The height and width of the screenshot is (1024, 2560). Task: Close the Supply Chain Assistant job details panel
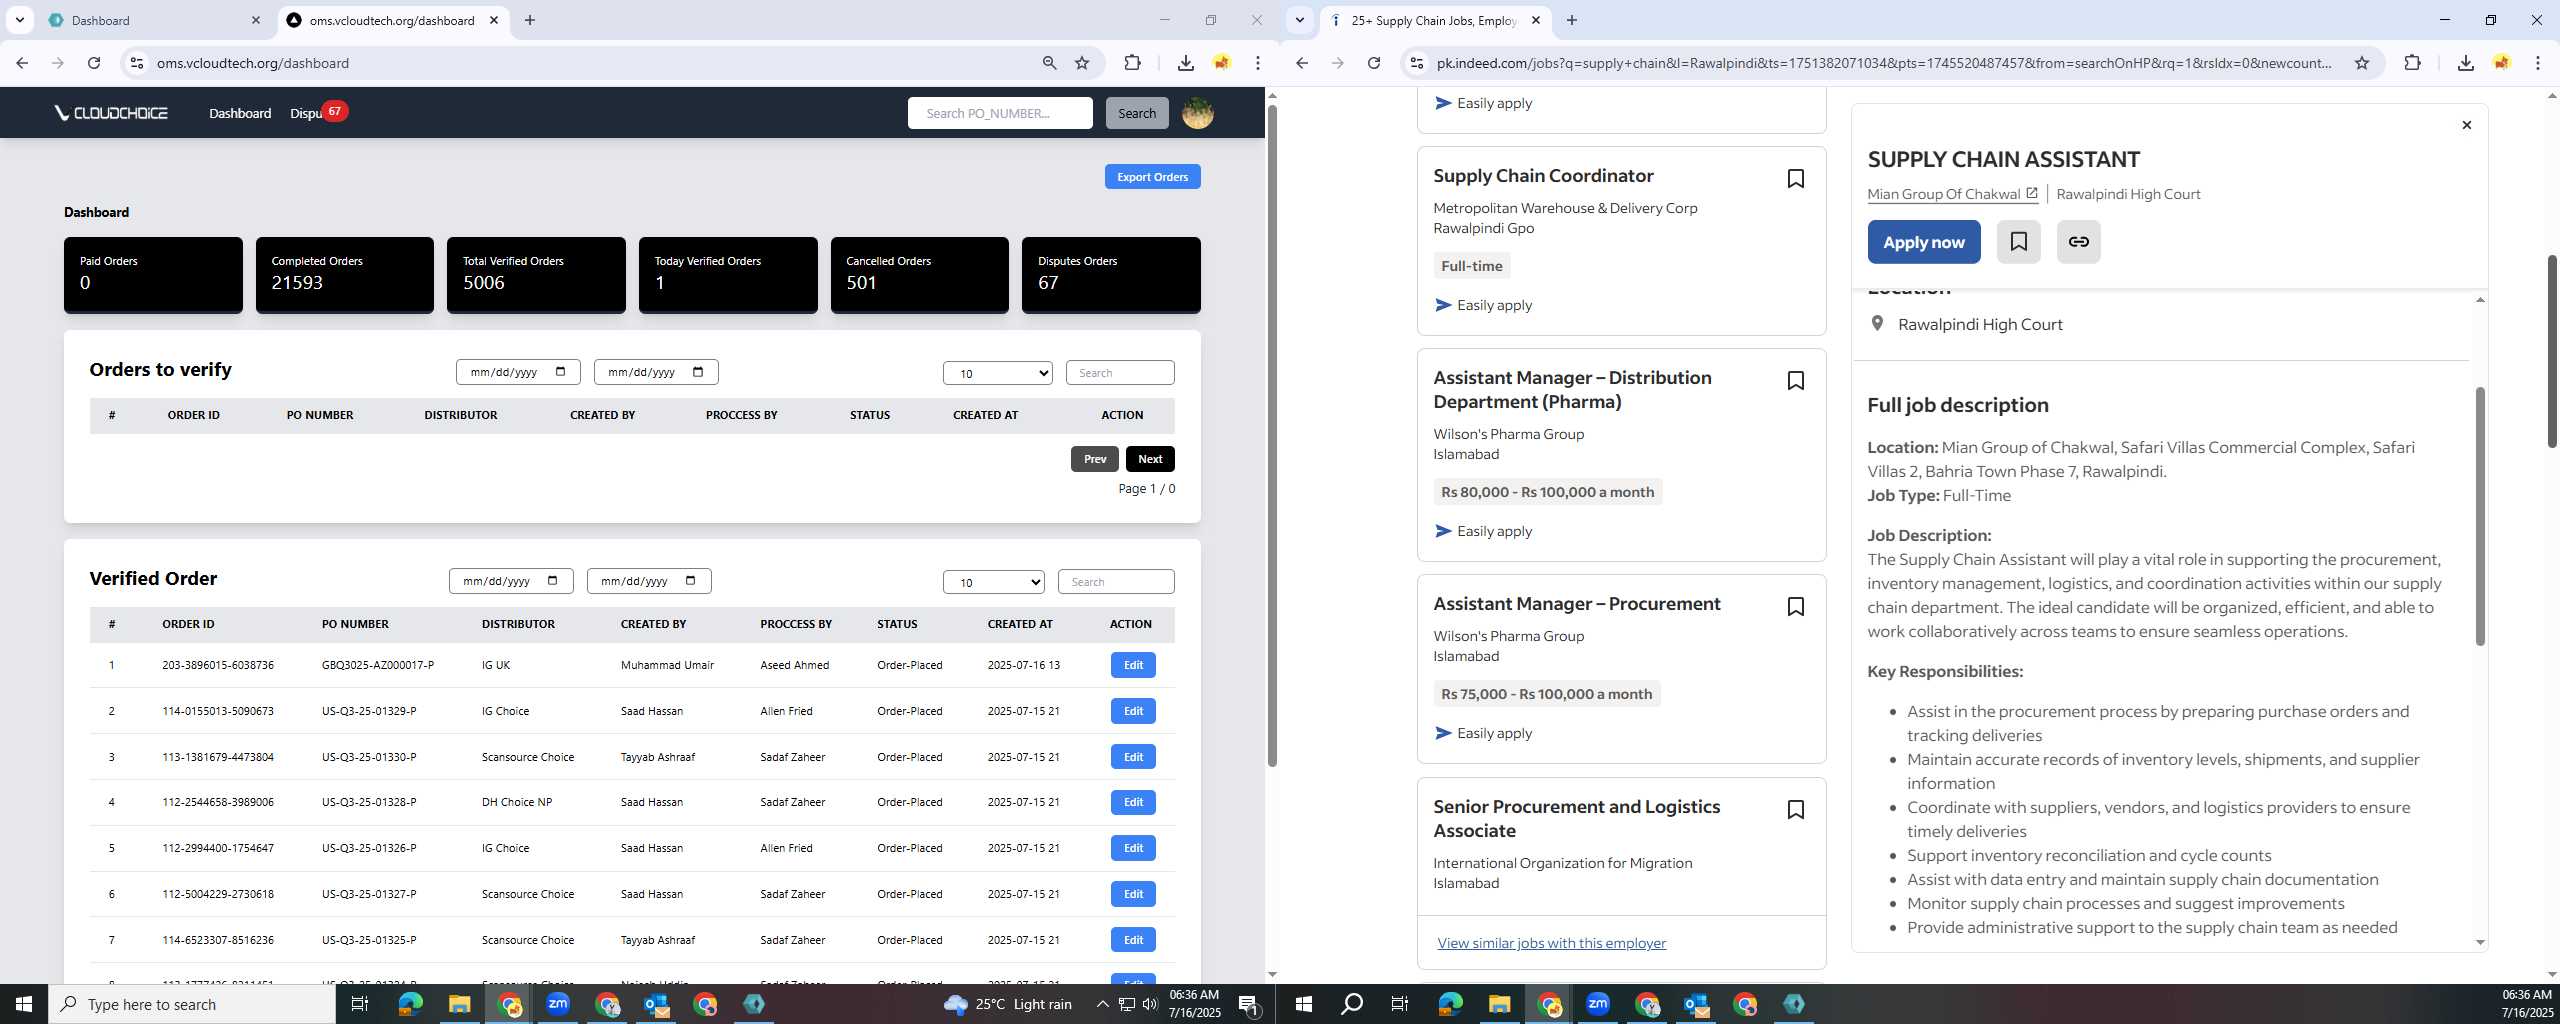tap(2466, 125)
